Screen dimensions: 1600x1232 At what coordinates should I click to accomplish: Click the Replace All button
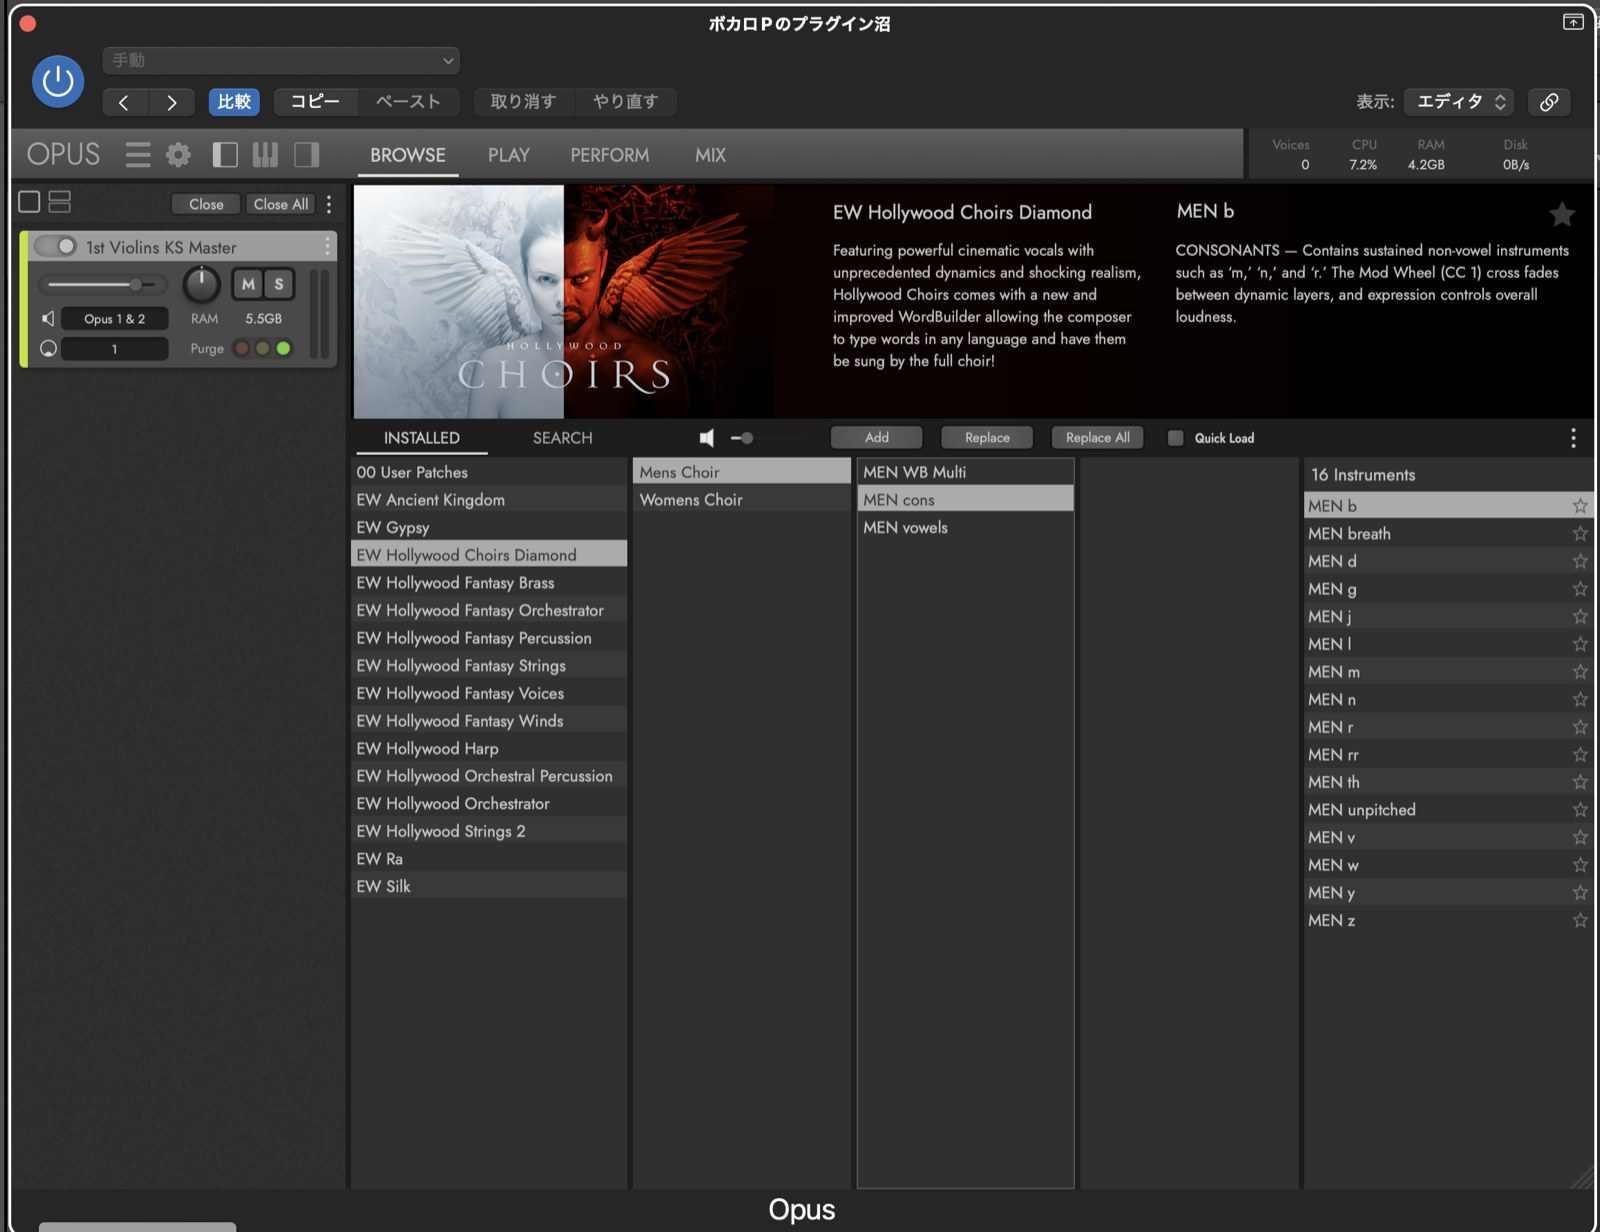pyautogui.click(x=1098, y=437)
